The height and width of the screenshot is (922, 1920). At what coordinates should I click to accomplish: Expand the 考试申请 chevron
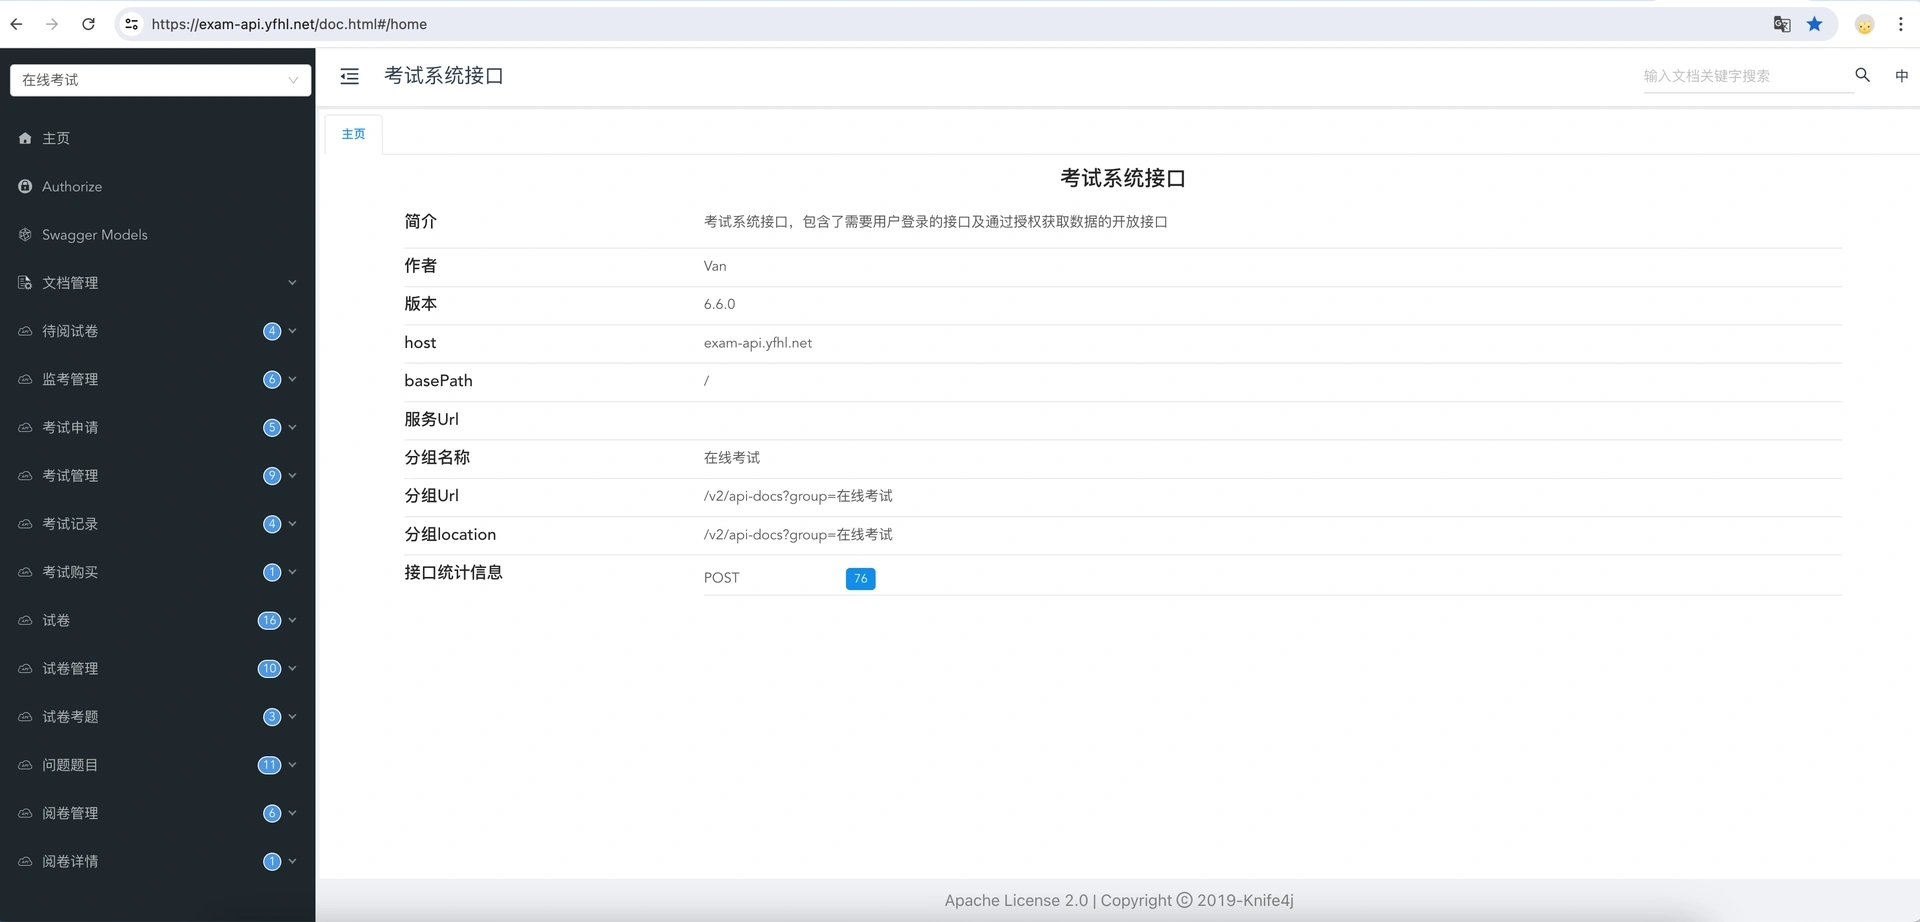tap(292, 427)
